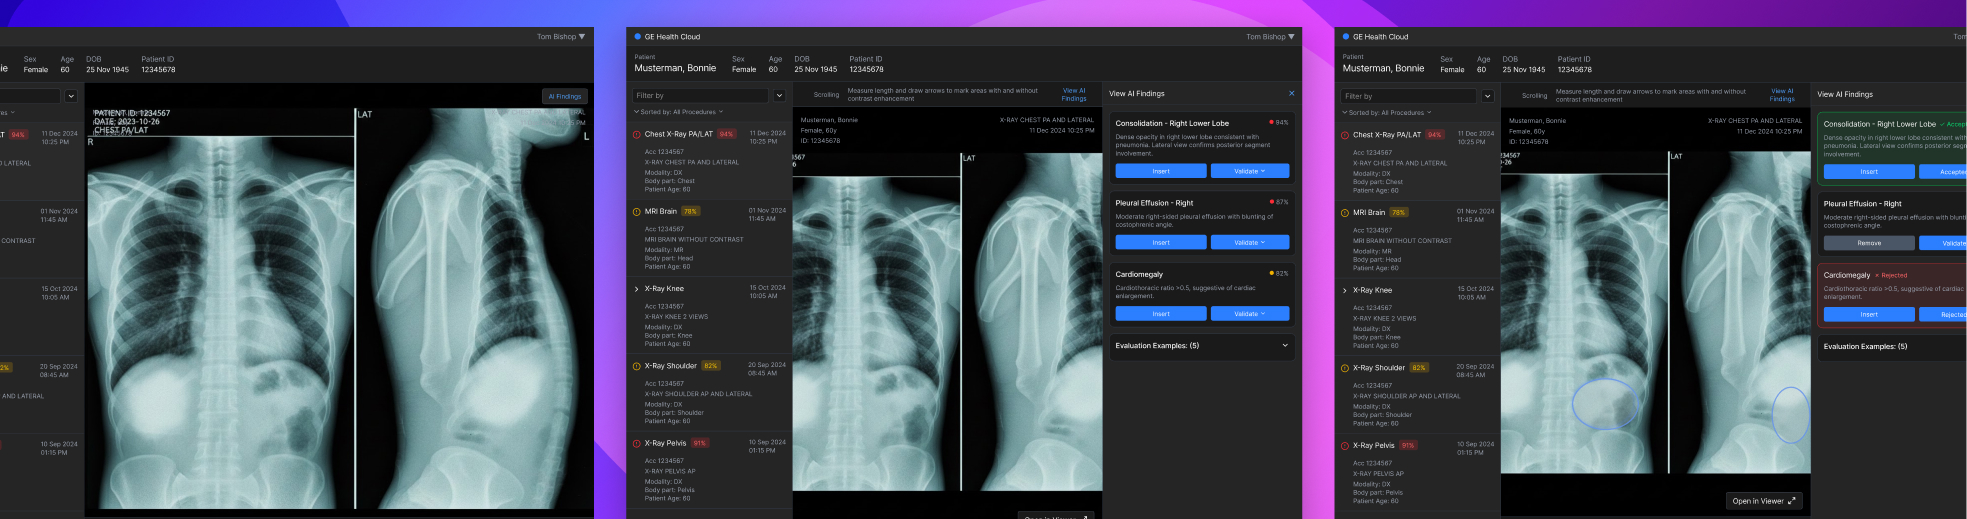
Task: Click the GE Health Cloud logo in right window
Action: [1346, 37]
